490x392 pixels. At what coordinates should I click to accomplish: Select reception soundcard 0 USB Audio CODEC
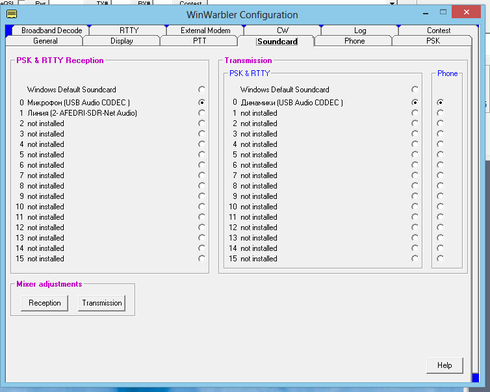[201, 102]
